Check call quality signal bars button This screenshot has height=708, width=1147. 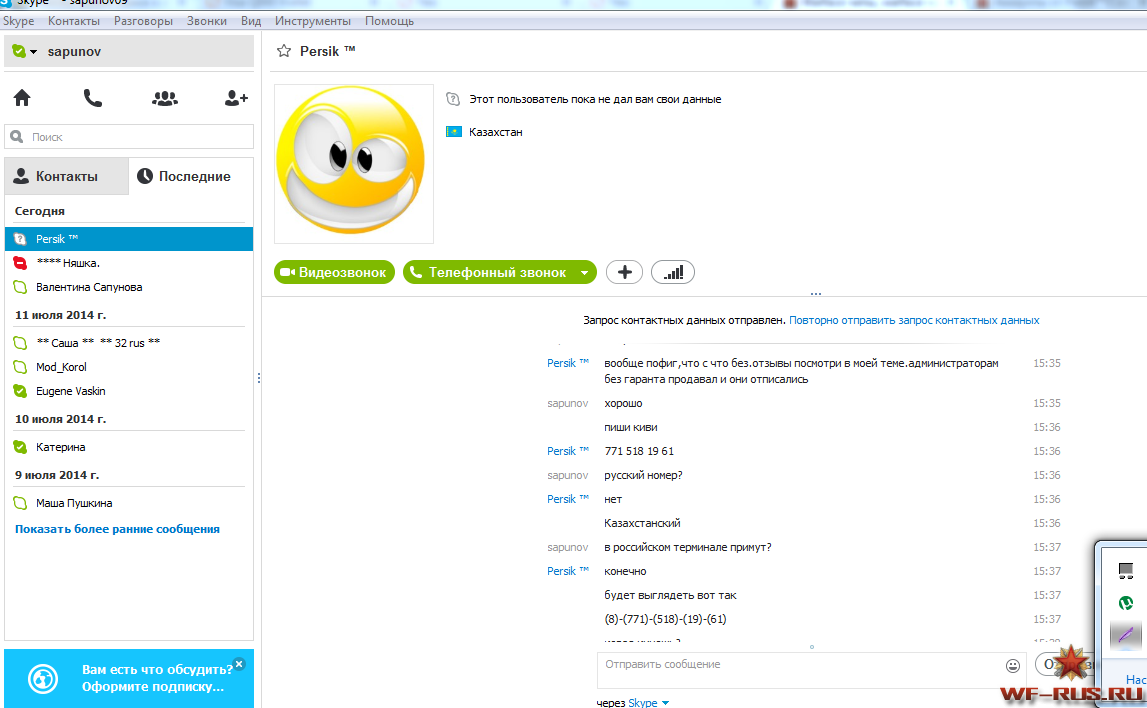673,272
